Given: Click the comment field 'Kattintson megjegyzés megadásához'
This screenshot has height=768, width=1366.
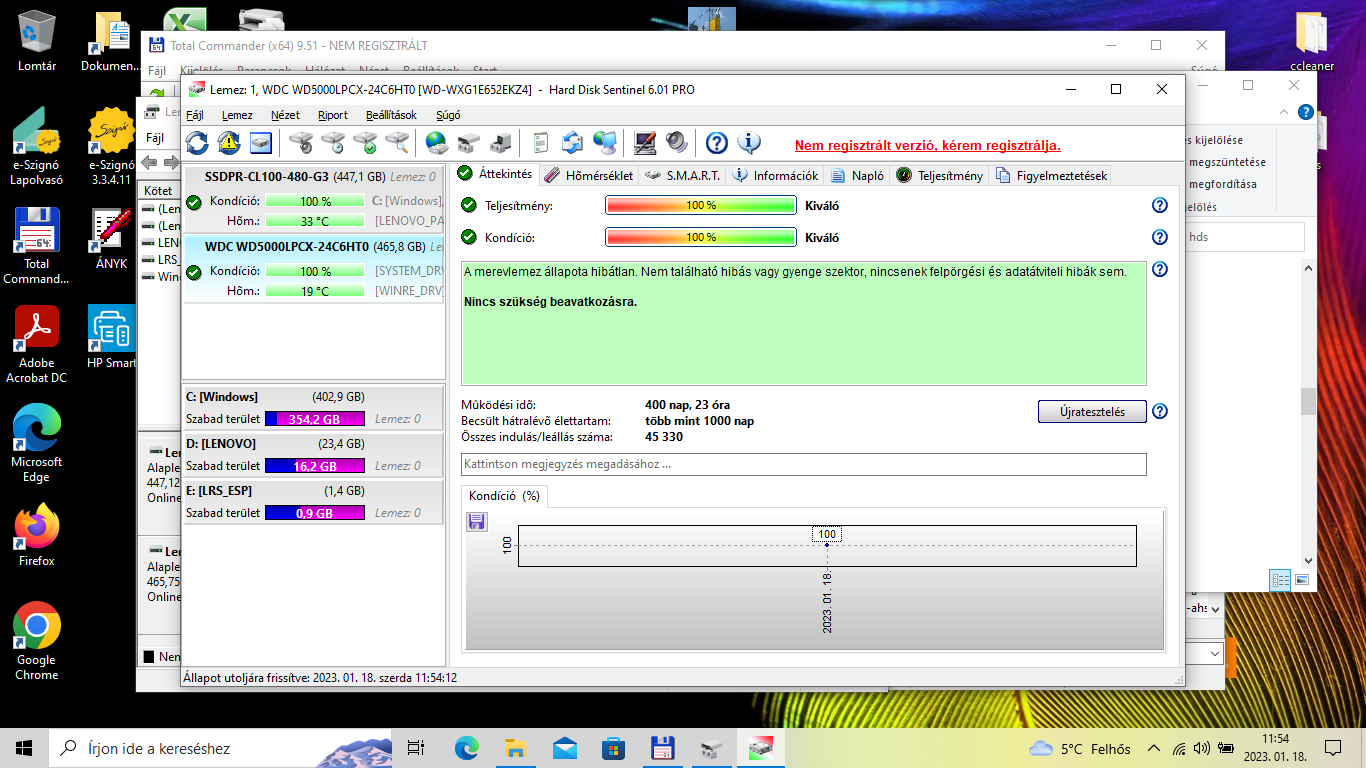Looking at the screenshot, I should coord(804,464).
